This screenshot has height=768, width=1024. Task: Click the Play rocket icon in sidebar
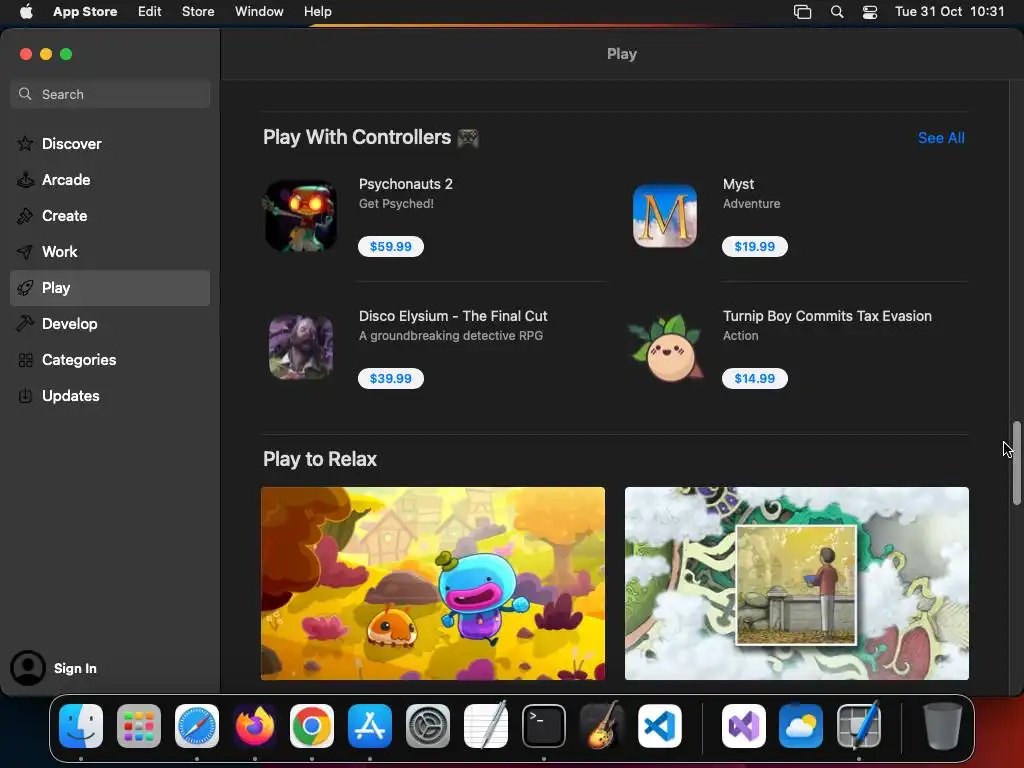click(25, 287)
